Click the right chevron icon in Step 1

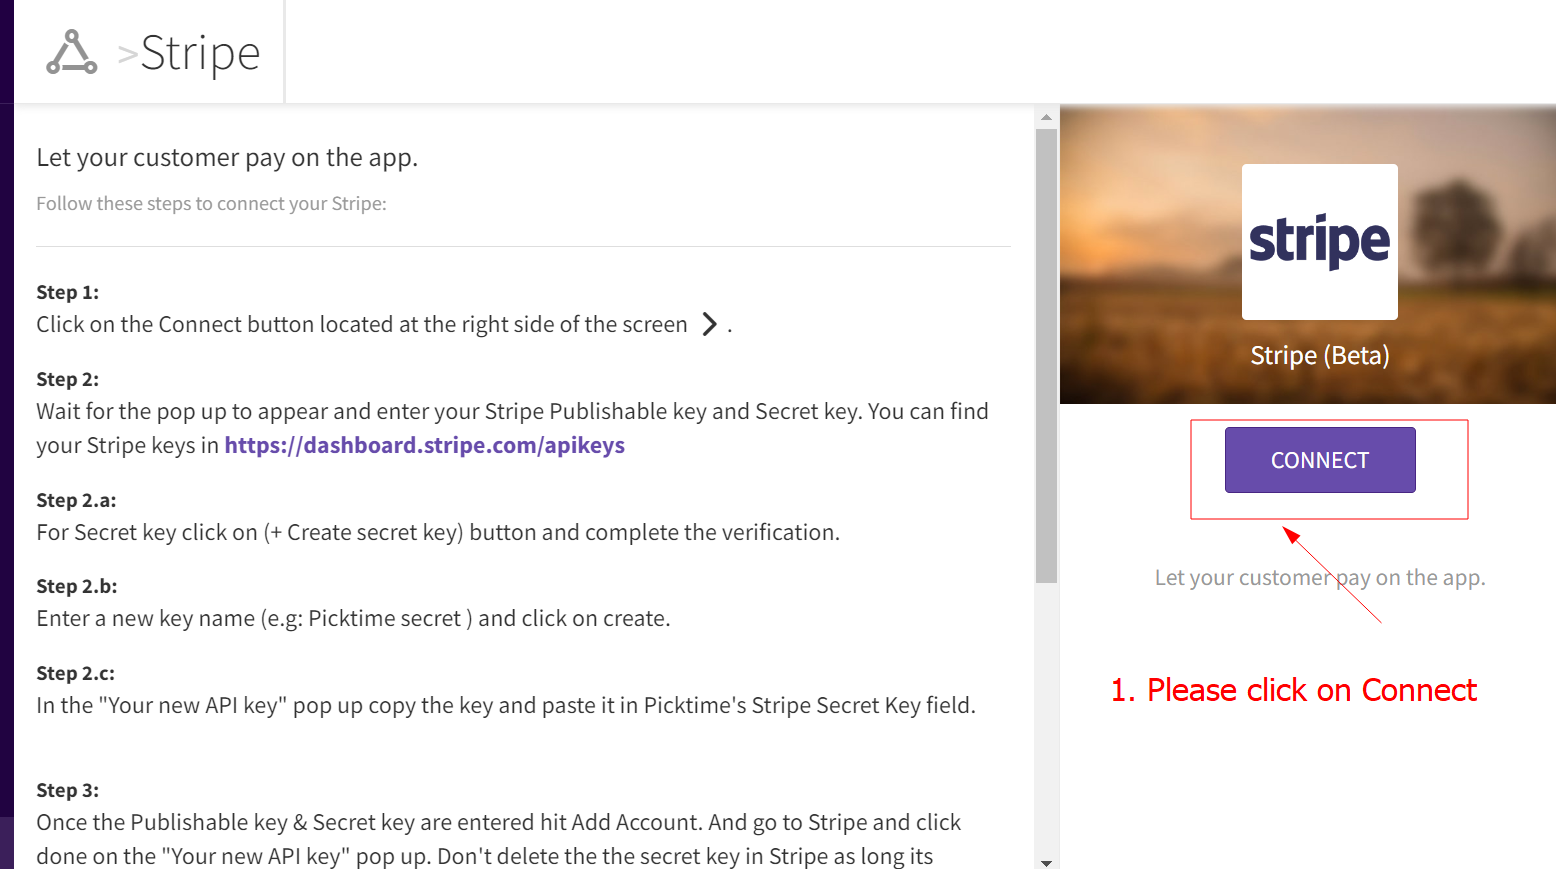coord(709,324)
